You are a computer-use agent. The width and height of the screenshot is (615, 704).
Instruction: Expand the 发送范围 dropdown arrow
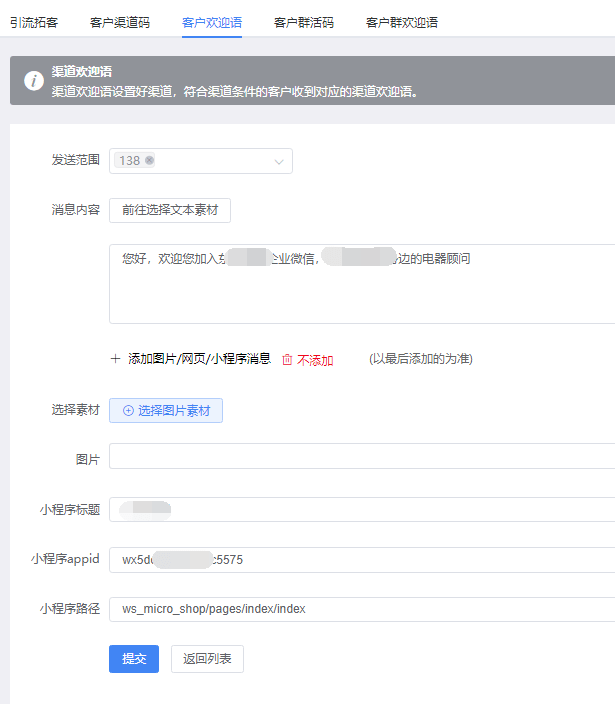[279, 162]
